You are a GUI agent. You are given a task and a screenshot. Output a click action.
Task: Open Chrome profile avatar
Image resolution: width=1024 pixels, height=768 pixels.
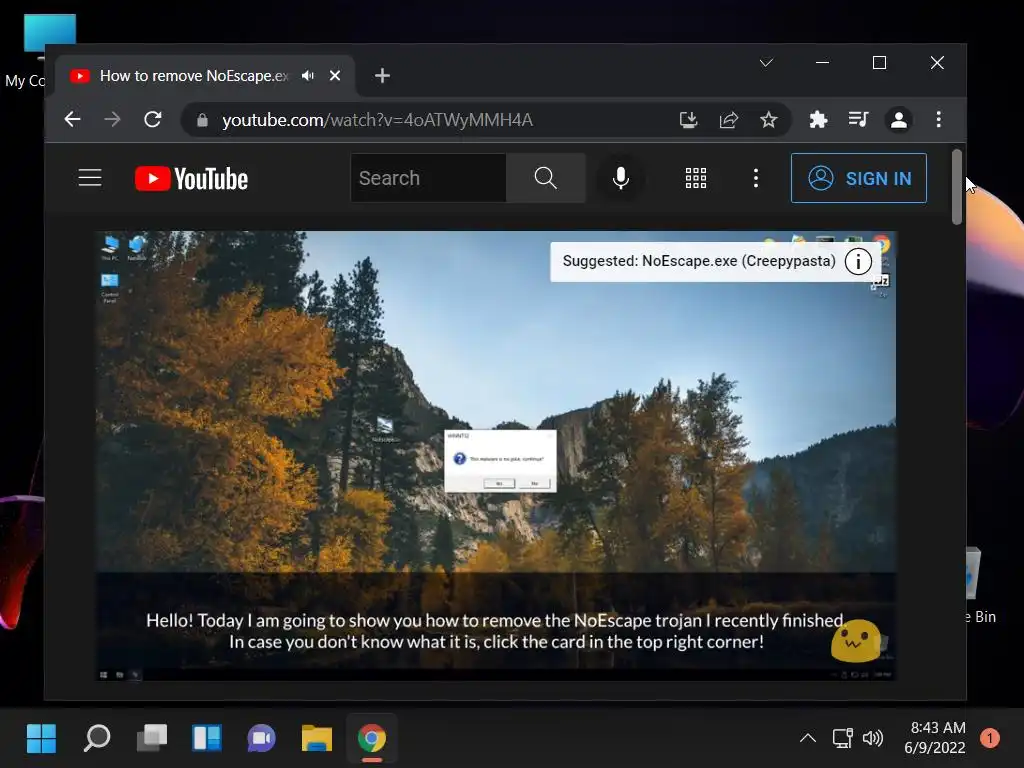(x=899, y=120)
